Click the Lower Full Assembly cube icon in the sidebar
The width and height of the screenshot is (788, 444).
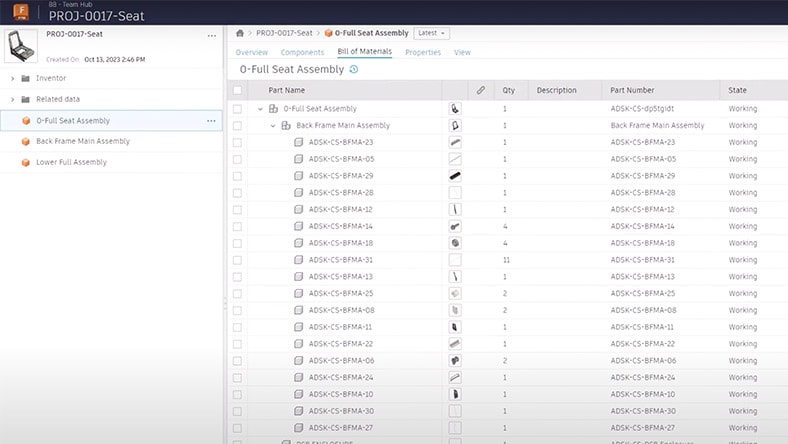pyautogui.click(x=26, y=162)
